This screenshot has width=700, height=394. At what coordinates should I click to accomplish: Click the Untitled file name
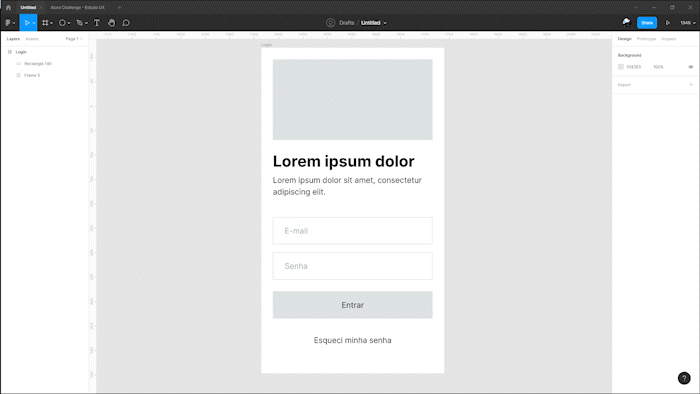[371, 23]
